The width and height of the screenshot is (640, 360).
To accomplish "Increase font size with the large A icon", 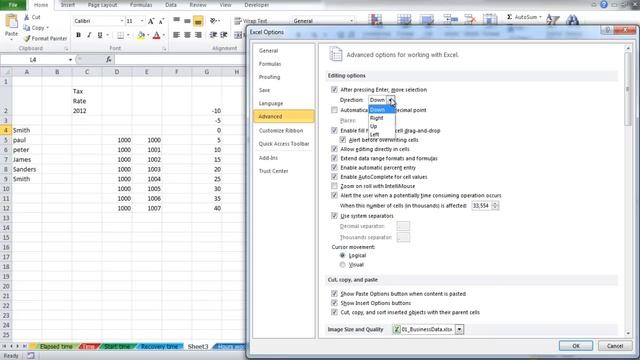I will 151,21.
